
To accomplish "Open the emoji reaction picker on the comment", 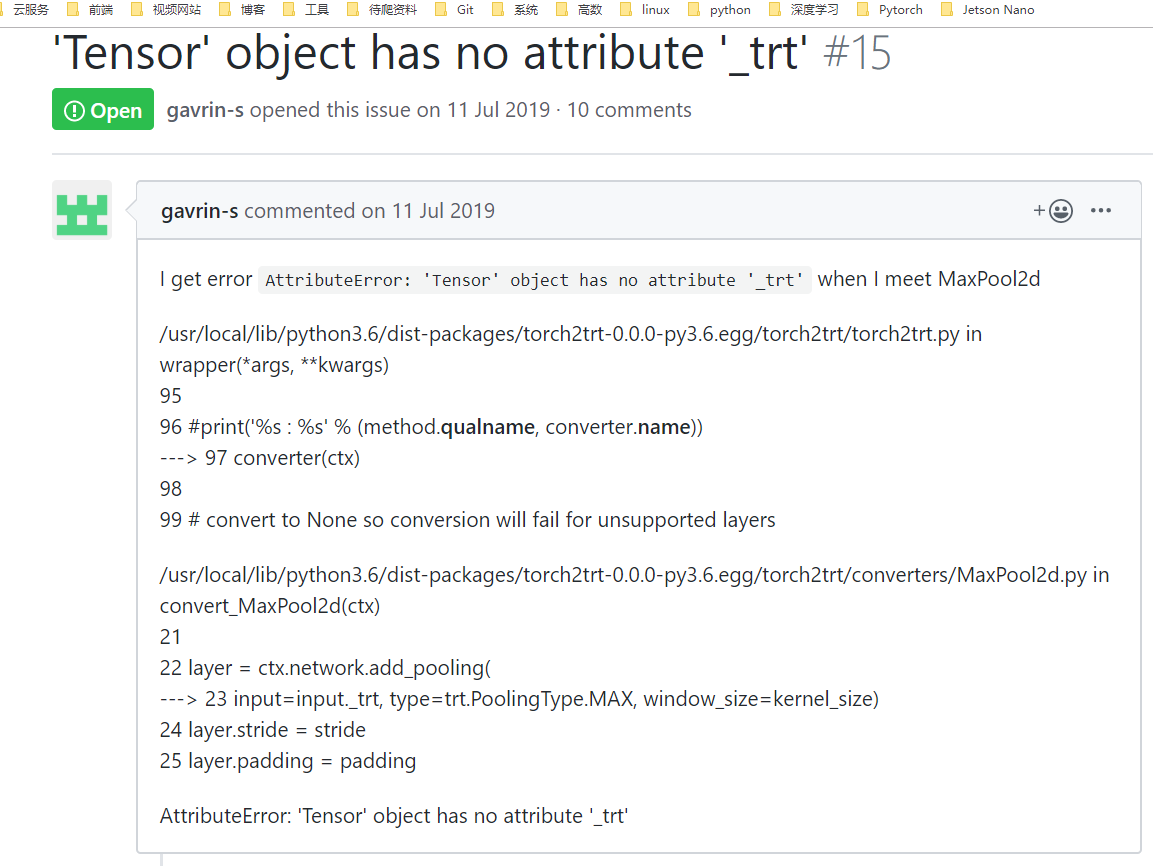I will (1052, 210).
